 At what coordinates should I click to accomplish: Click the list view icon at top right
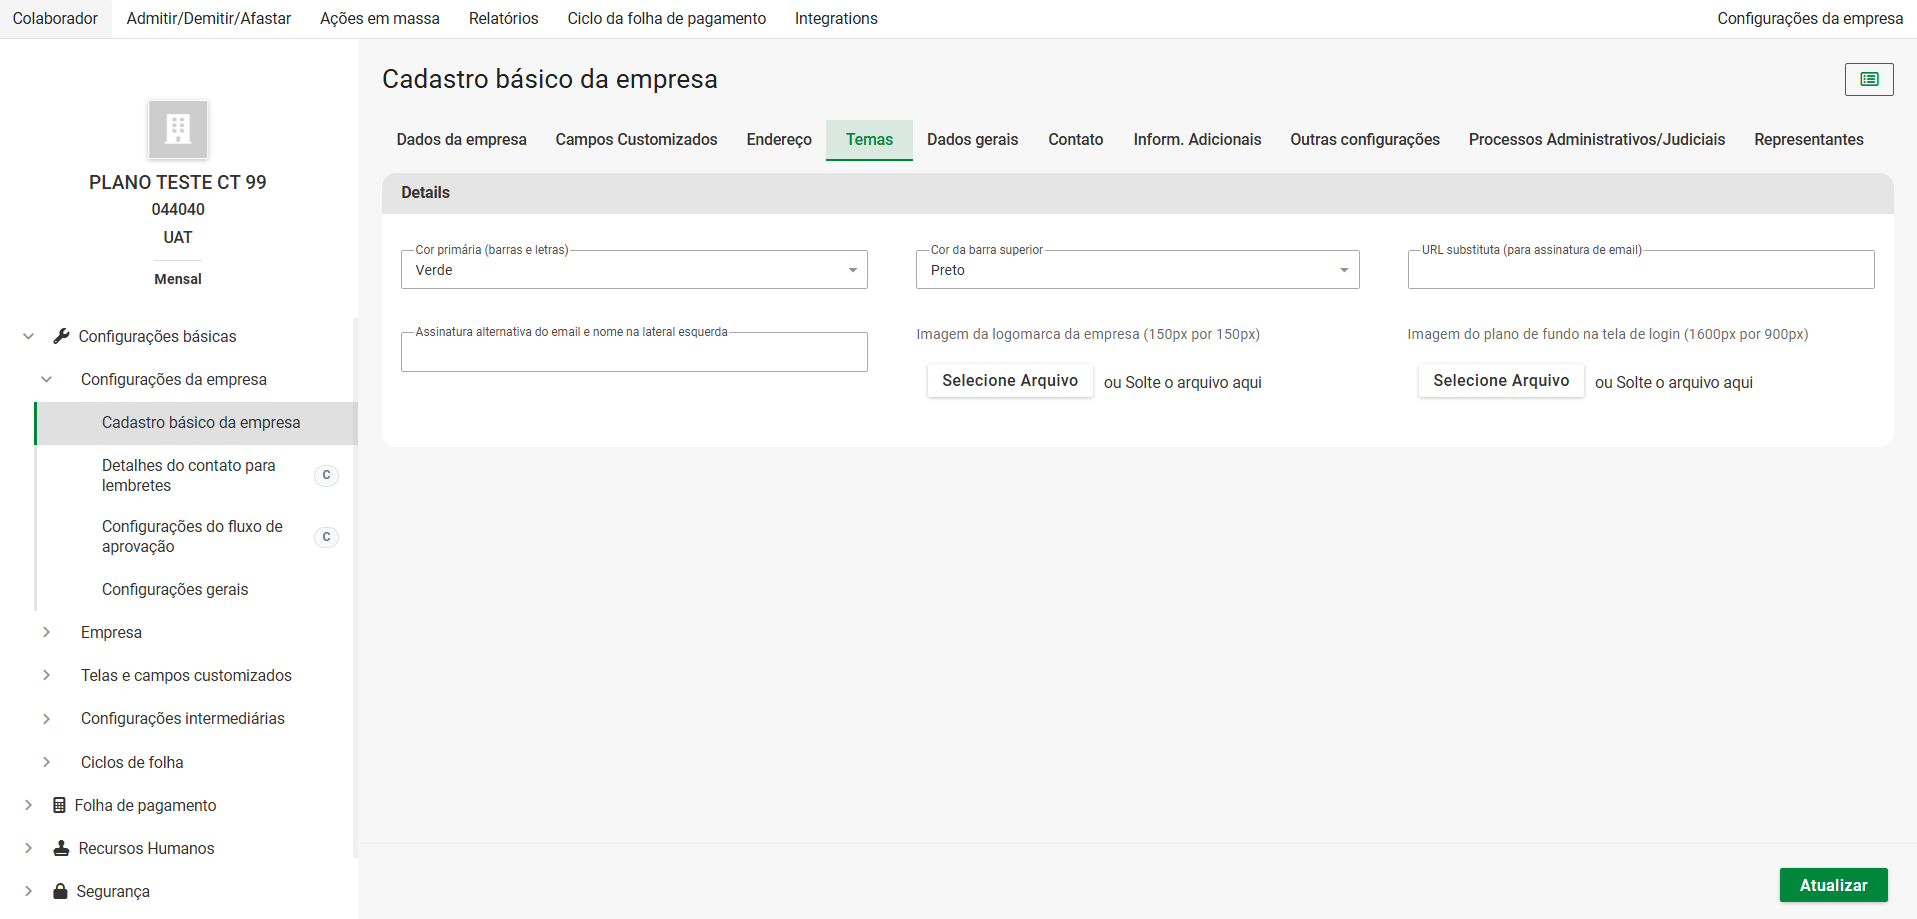point(1868,79)
